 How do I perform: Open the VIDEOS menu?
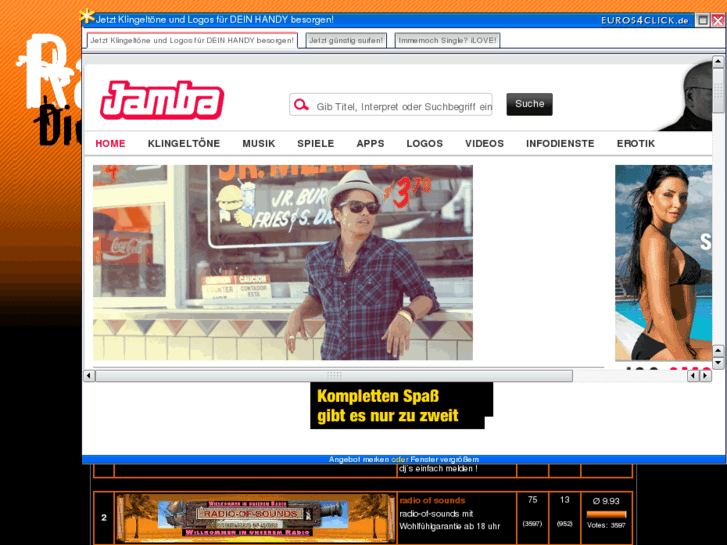(485, 143)
